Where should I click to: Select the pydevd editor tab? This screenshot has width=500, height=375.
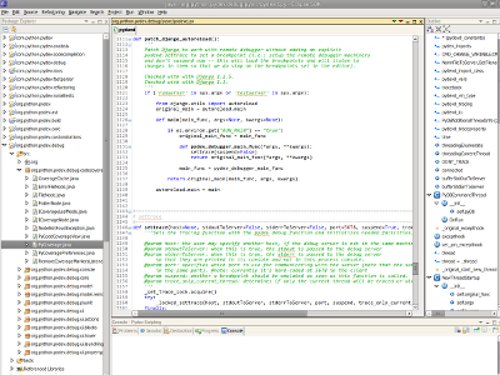125,30
